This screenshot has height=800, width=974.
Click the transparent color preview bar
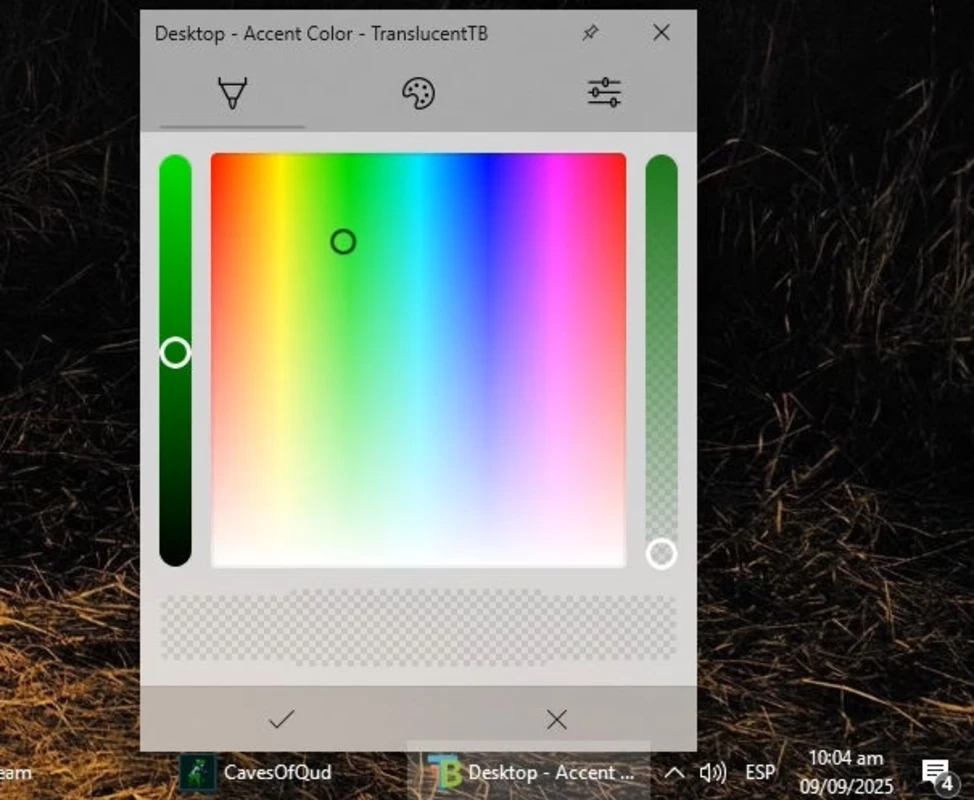point(418,628)
